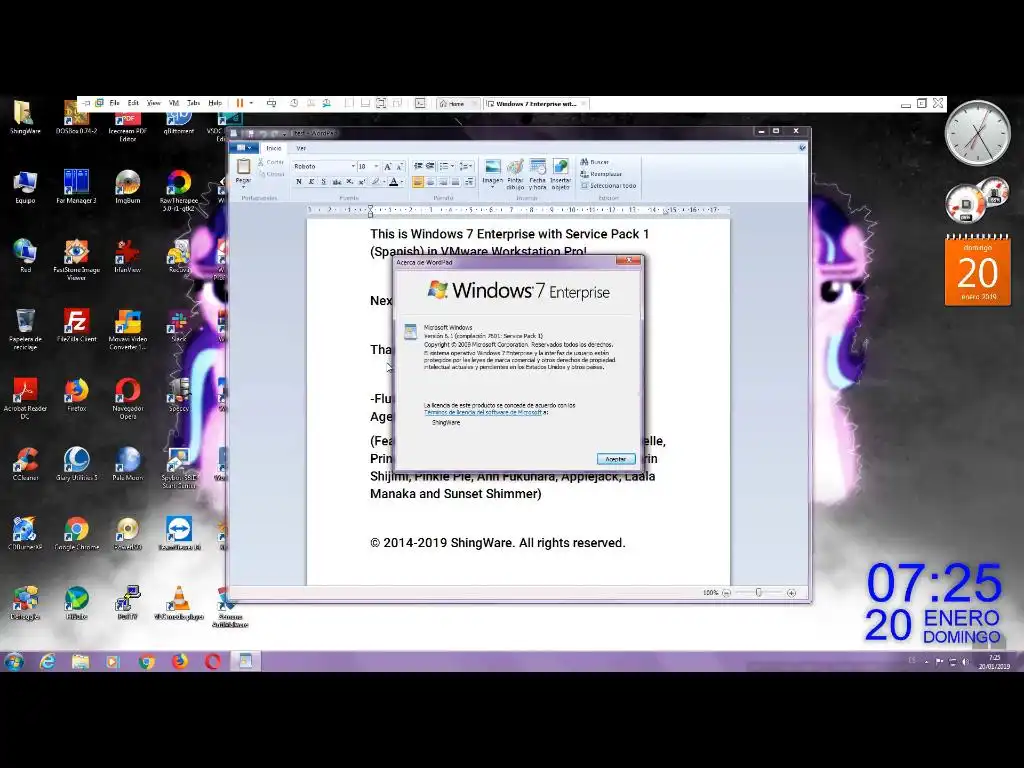Open Papelera de reciclaje on the desktop
Viewport: 1024px width, 768px height.
[x=25, y=329]
